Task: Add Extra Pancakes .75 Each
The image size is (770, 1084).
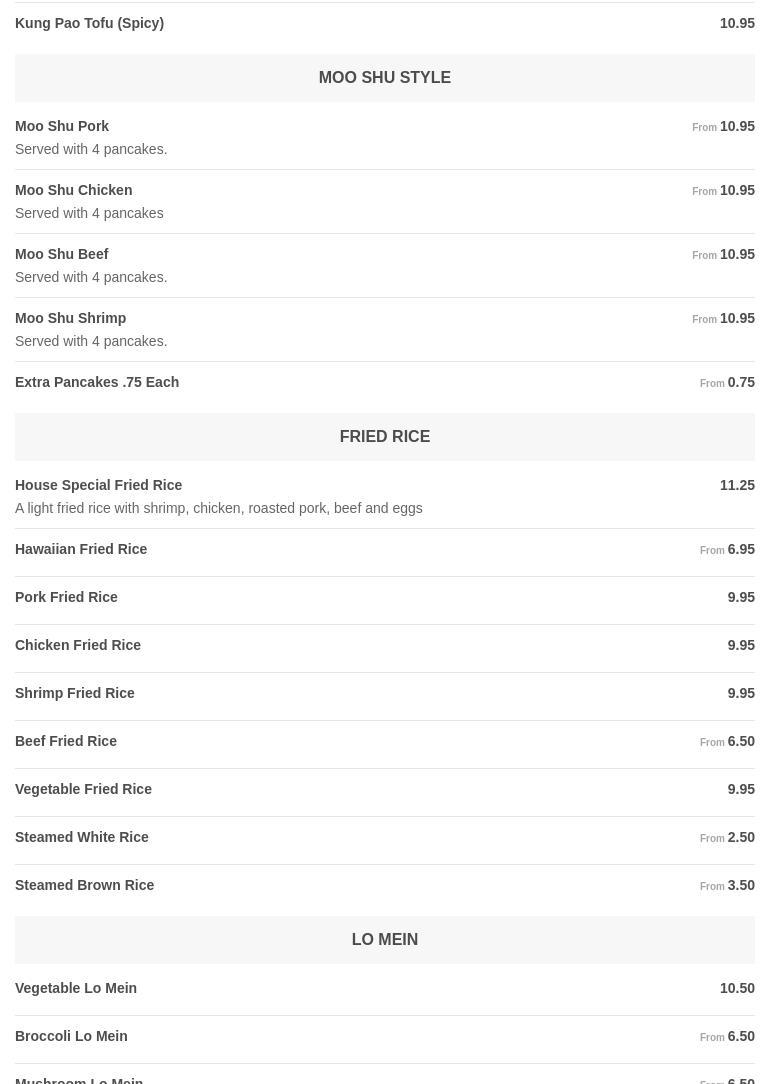Action: point(385,382)
